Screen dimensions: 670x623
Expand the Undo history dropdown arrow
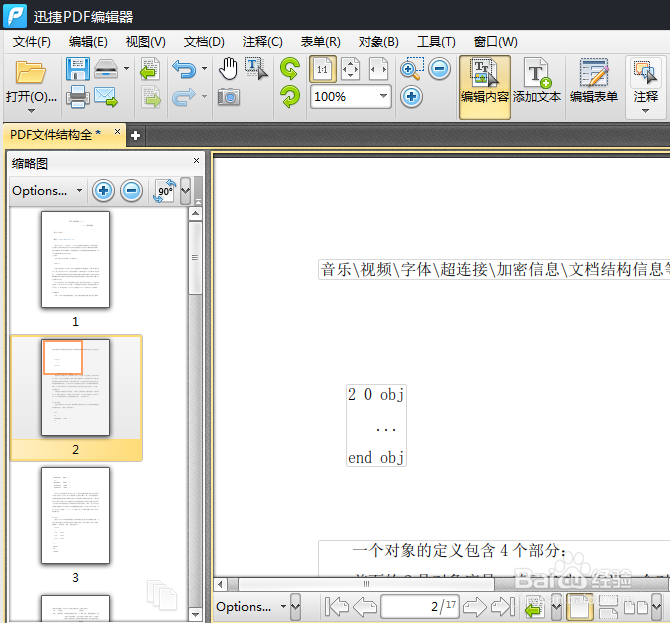[x=205, y=68]
